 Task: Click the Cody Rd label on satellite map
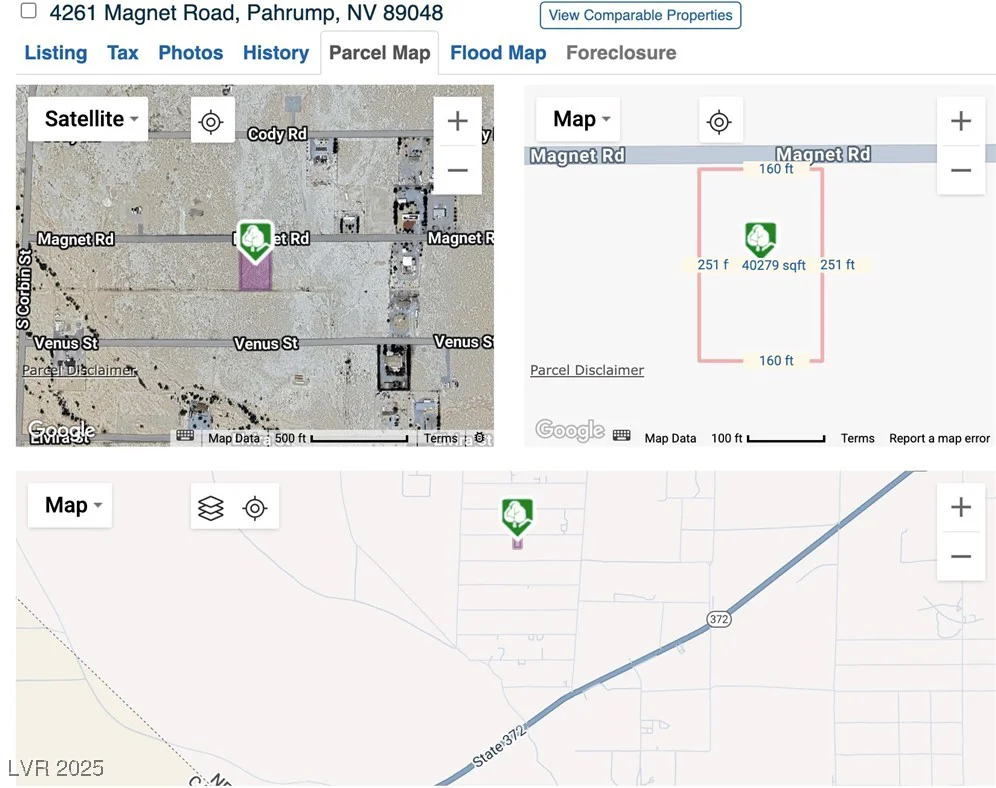click(x=278, y=134)
